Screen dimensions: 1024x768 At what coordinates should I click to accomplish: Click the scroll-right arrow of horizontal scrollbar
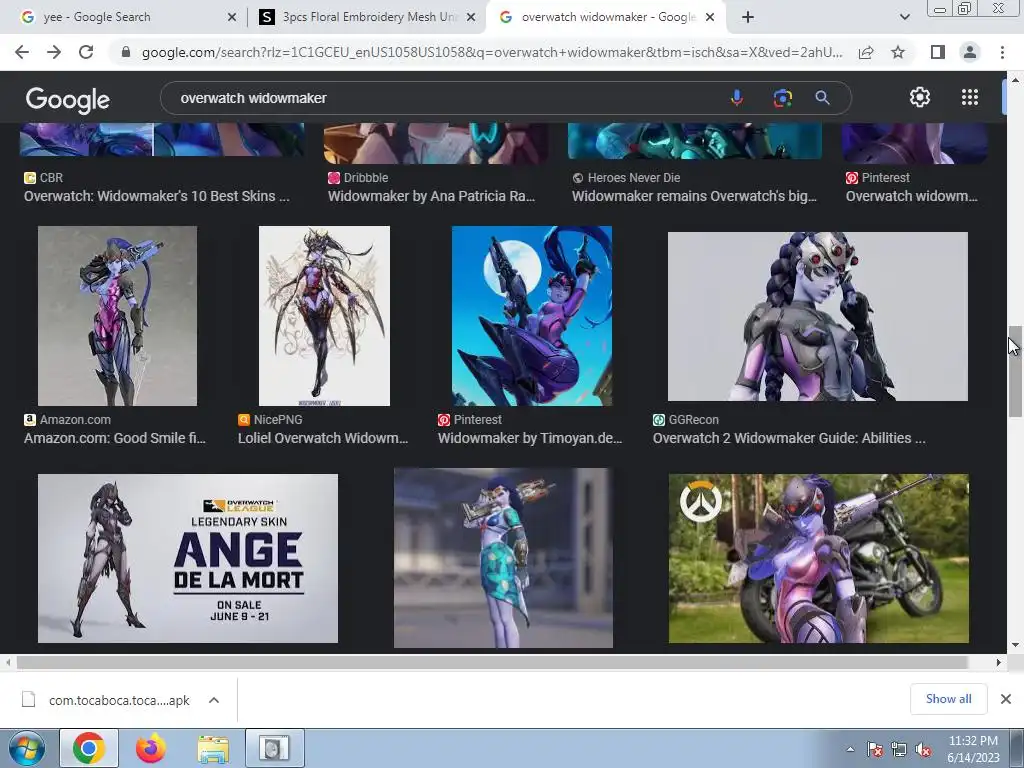point(998,663)
